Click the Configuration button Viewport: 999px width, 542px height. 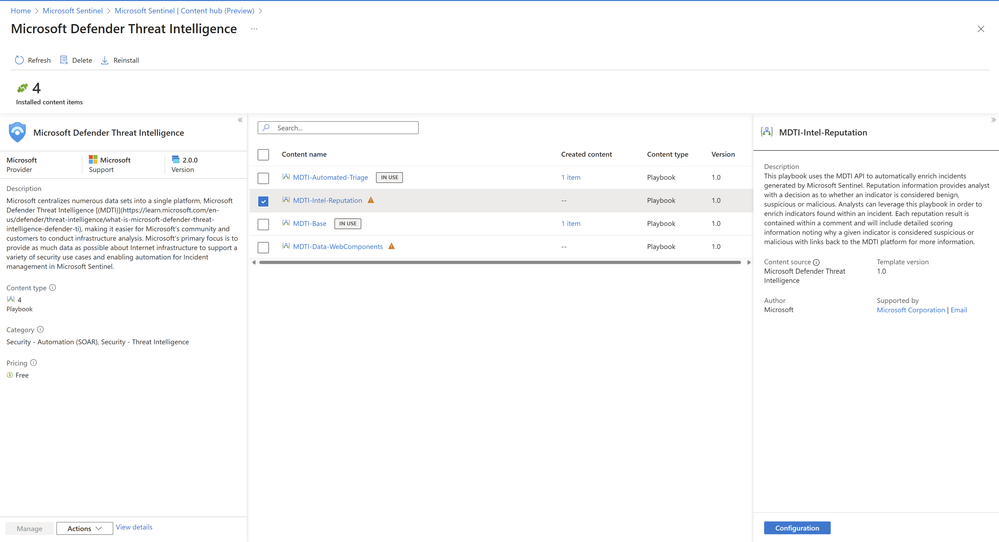click(x=797, y=528)
